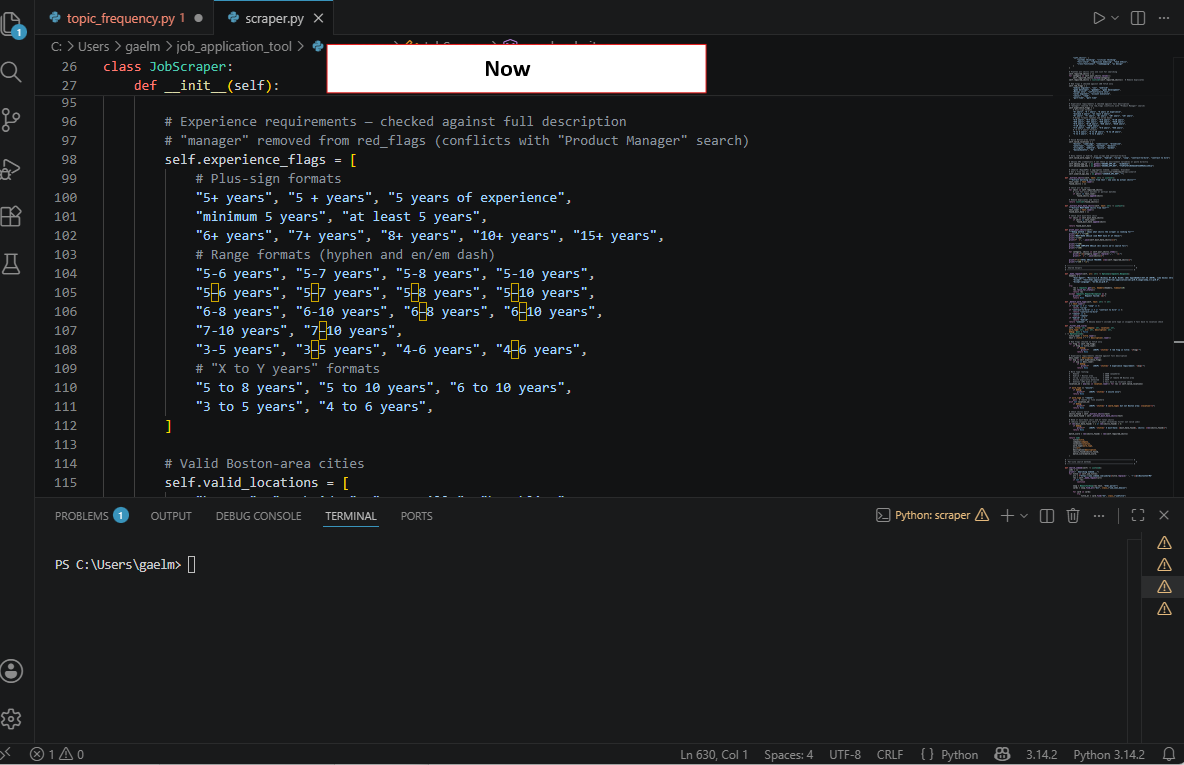Click the Ln 630, Col 1 cursor position
This screenshot has width=1184, height=765.
tap(714, 754)
